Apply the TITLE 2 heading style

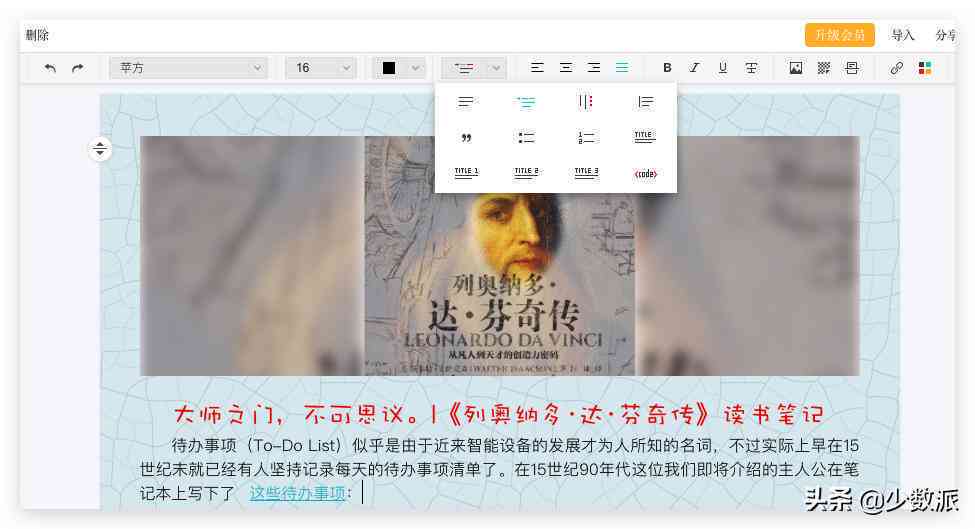coord(526,173)
